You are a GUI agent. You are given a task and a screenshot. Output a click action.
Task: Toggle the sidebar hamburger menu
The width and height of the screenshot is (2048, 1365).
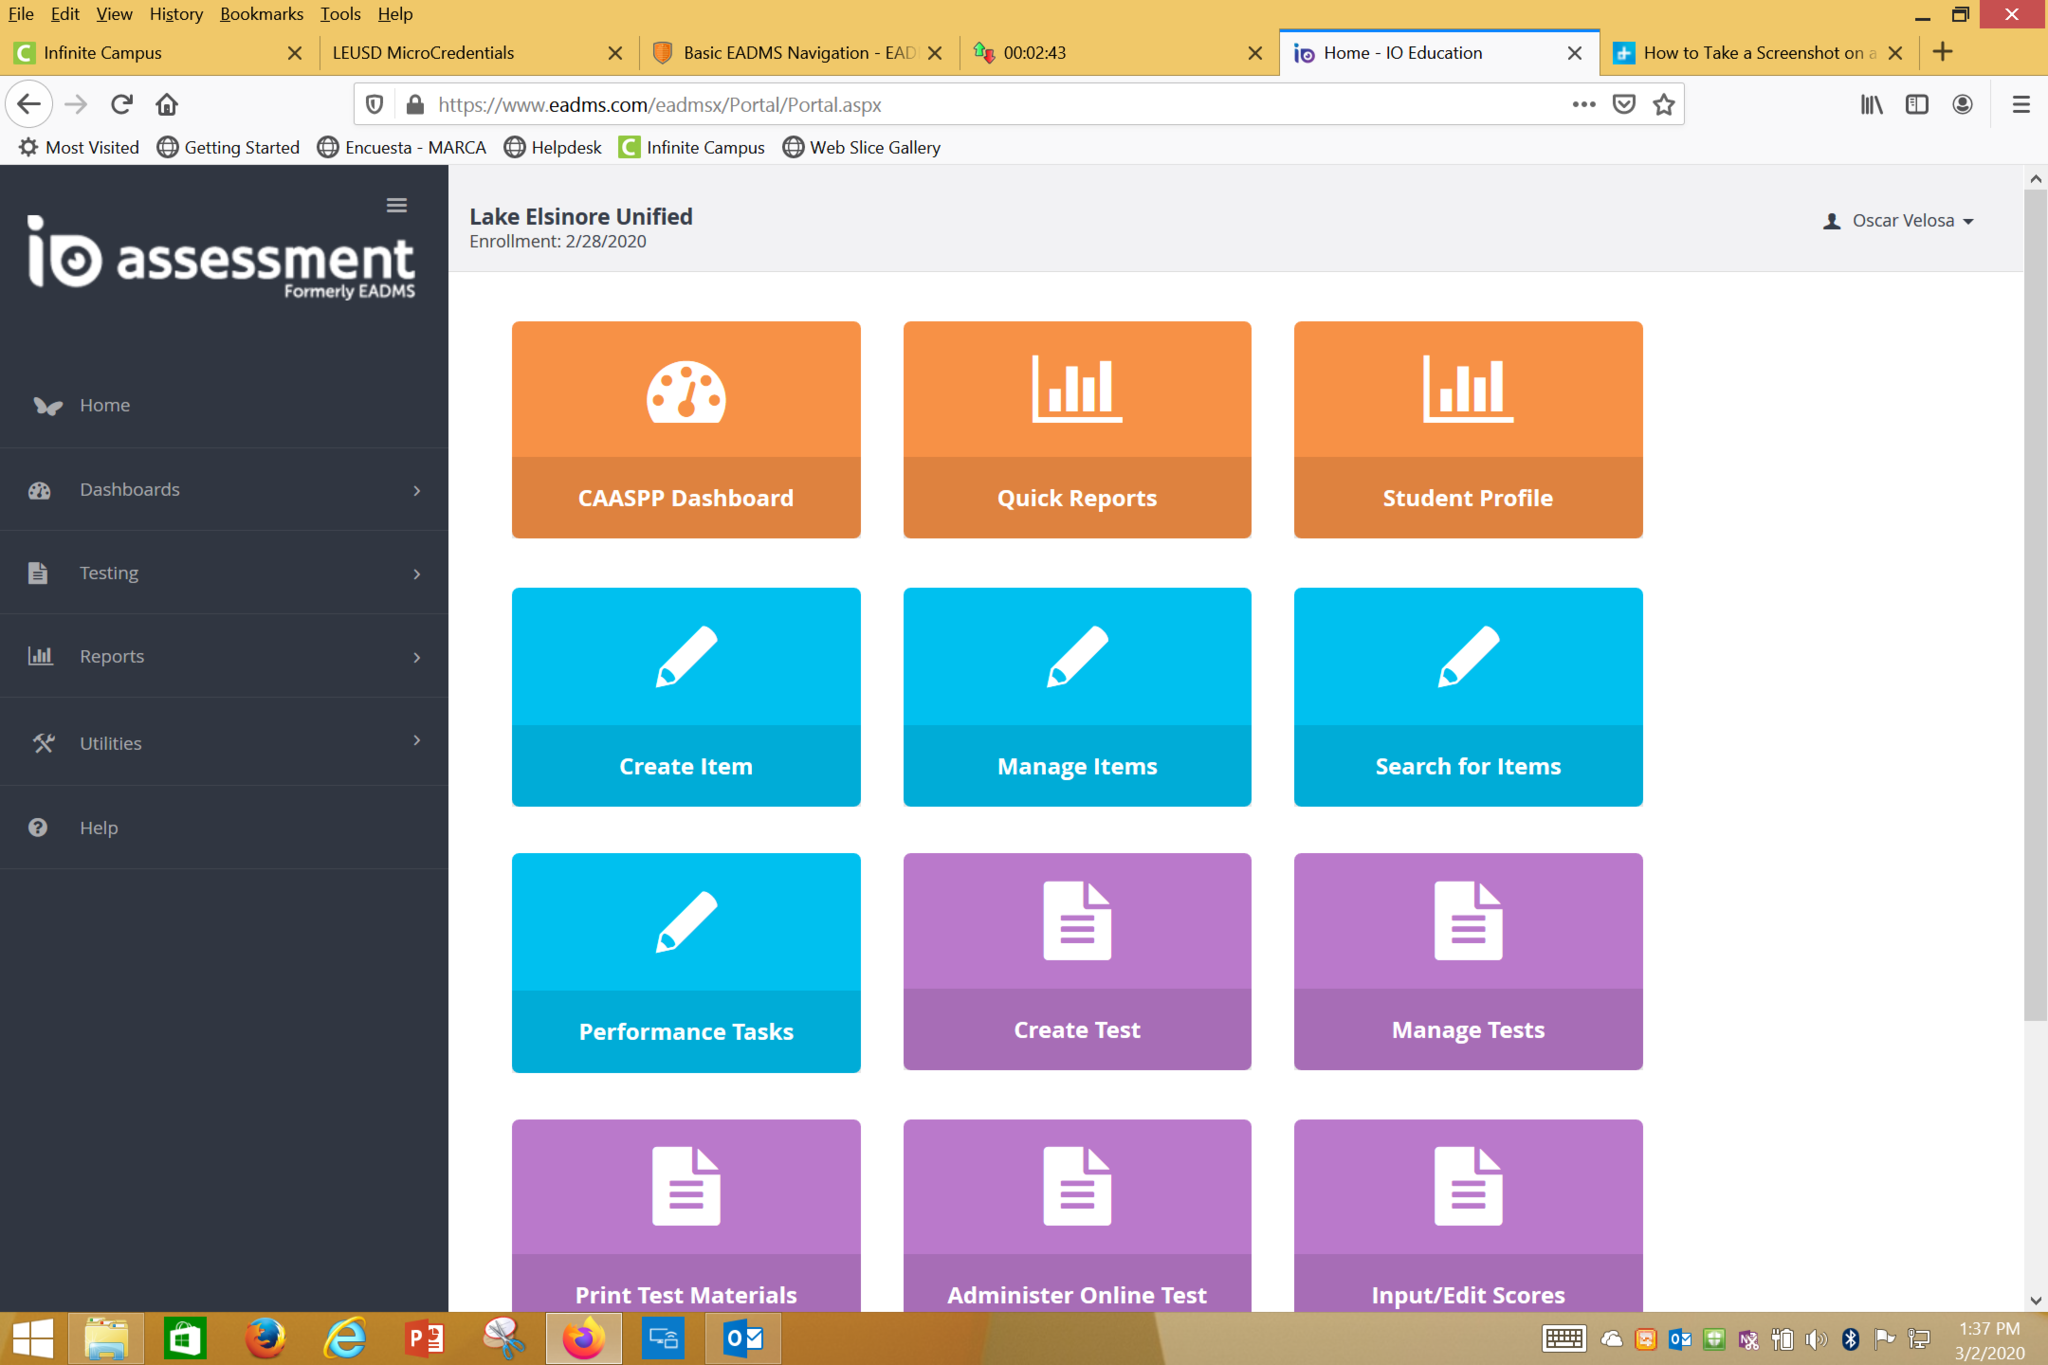coord(397,205)
